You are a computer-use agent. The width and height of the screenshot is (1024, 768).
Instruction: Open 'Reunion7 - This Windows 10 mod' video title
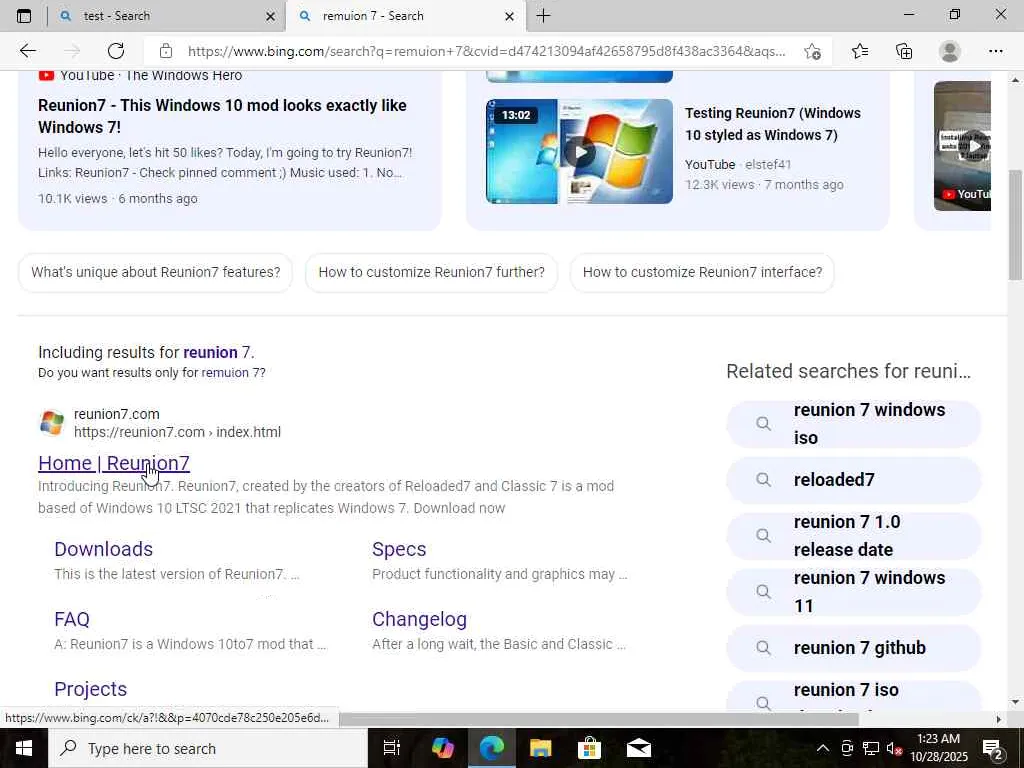[222, 116]
